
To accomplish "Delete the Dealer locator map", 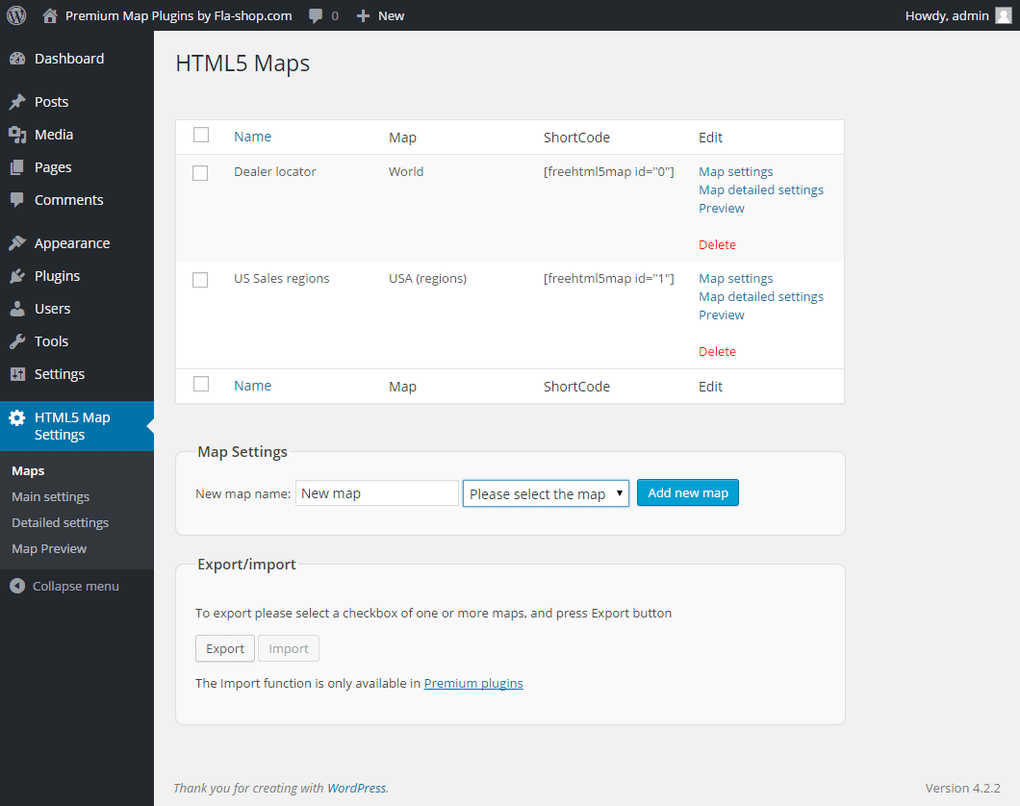I will coord(717,244).
